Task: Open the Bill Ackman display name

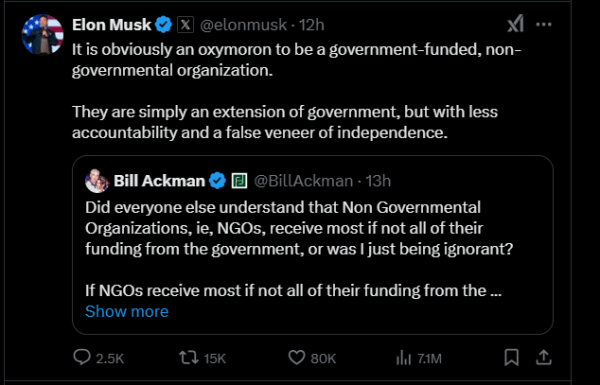Action: click(x=160, y=181)
